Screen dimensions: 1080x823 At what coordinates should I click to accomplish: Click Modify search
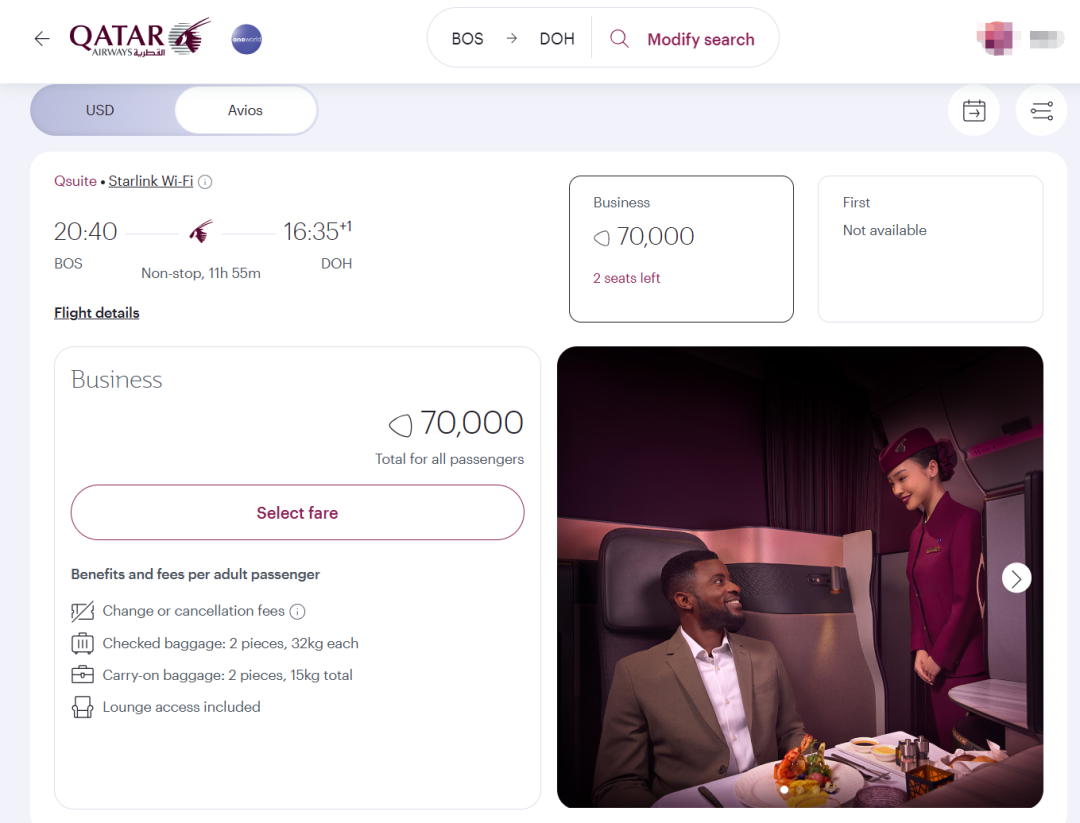click(700, 39)
